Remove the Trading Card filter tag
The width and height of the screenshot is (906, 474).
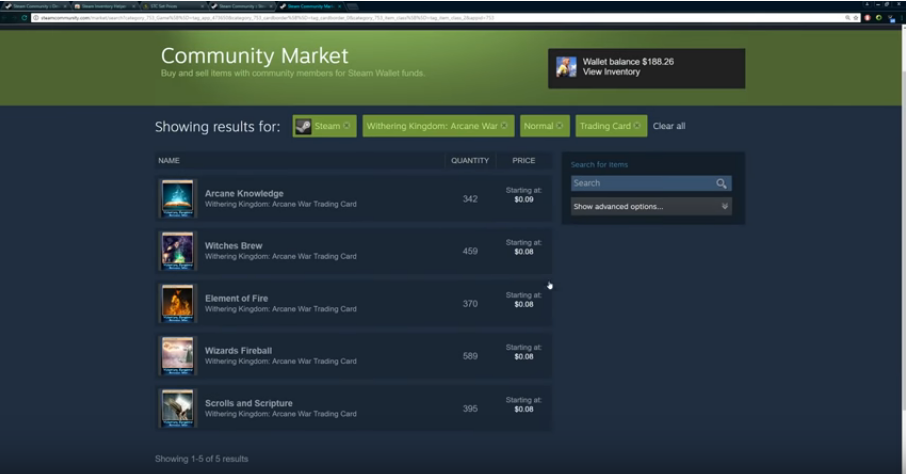[637, 125]
